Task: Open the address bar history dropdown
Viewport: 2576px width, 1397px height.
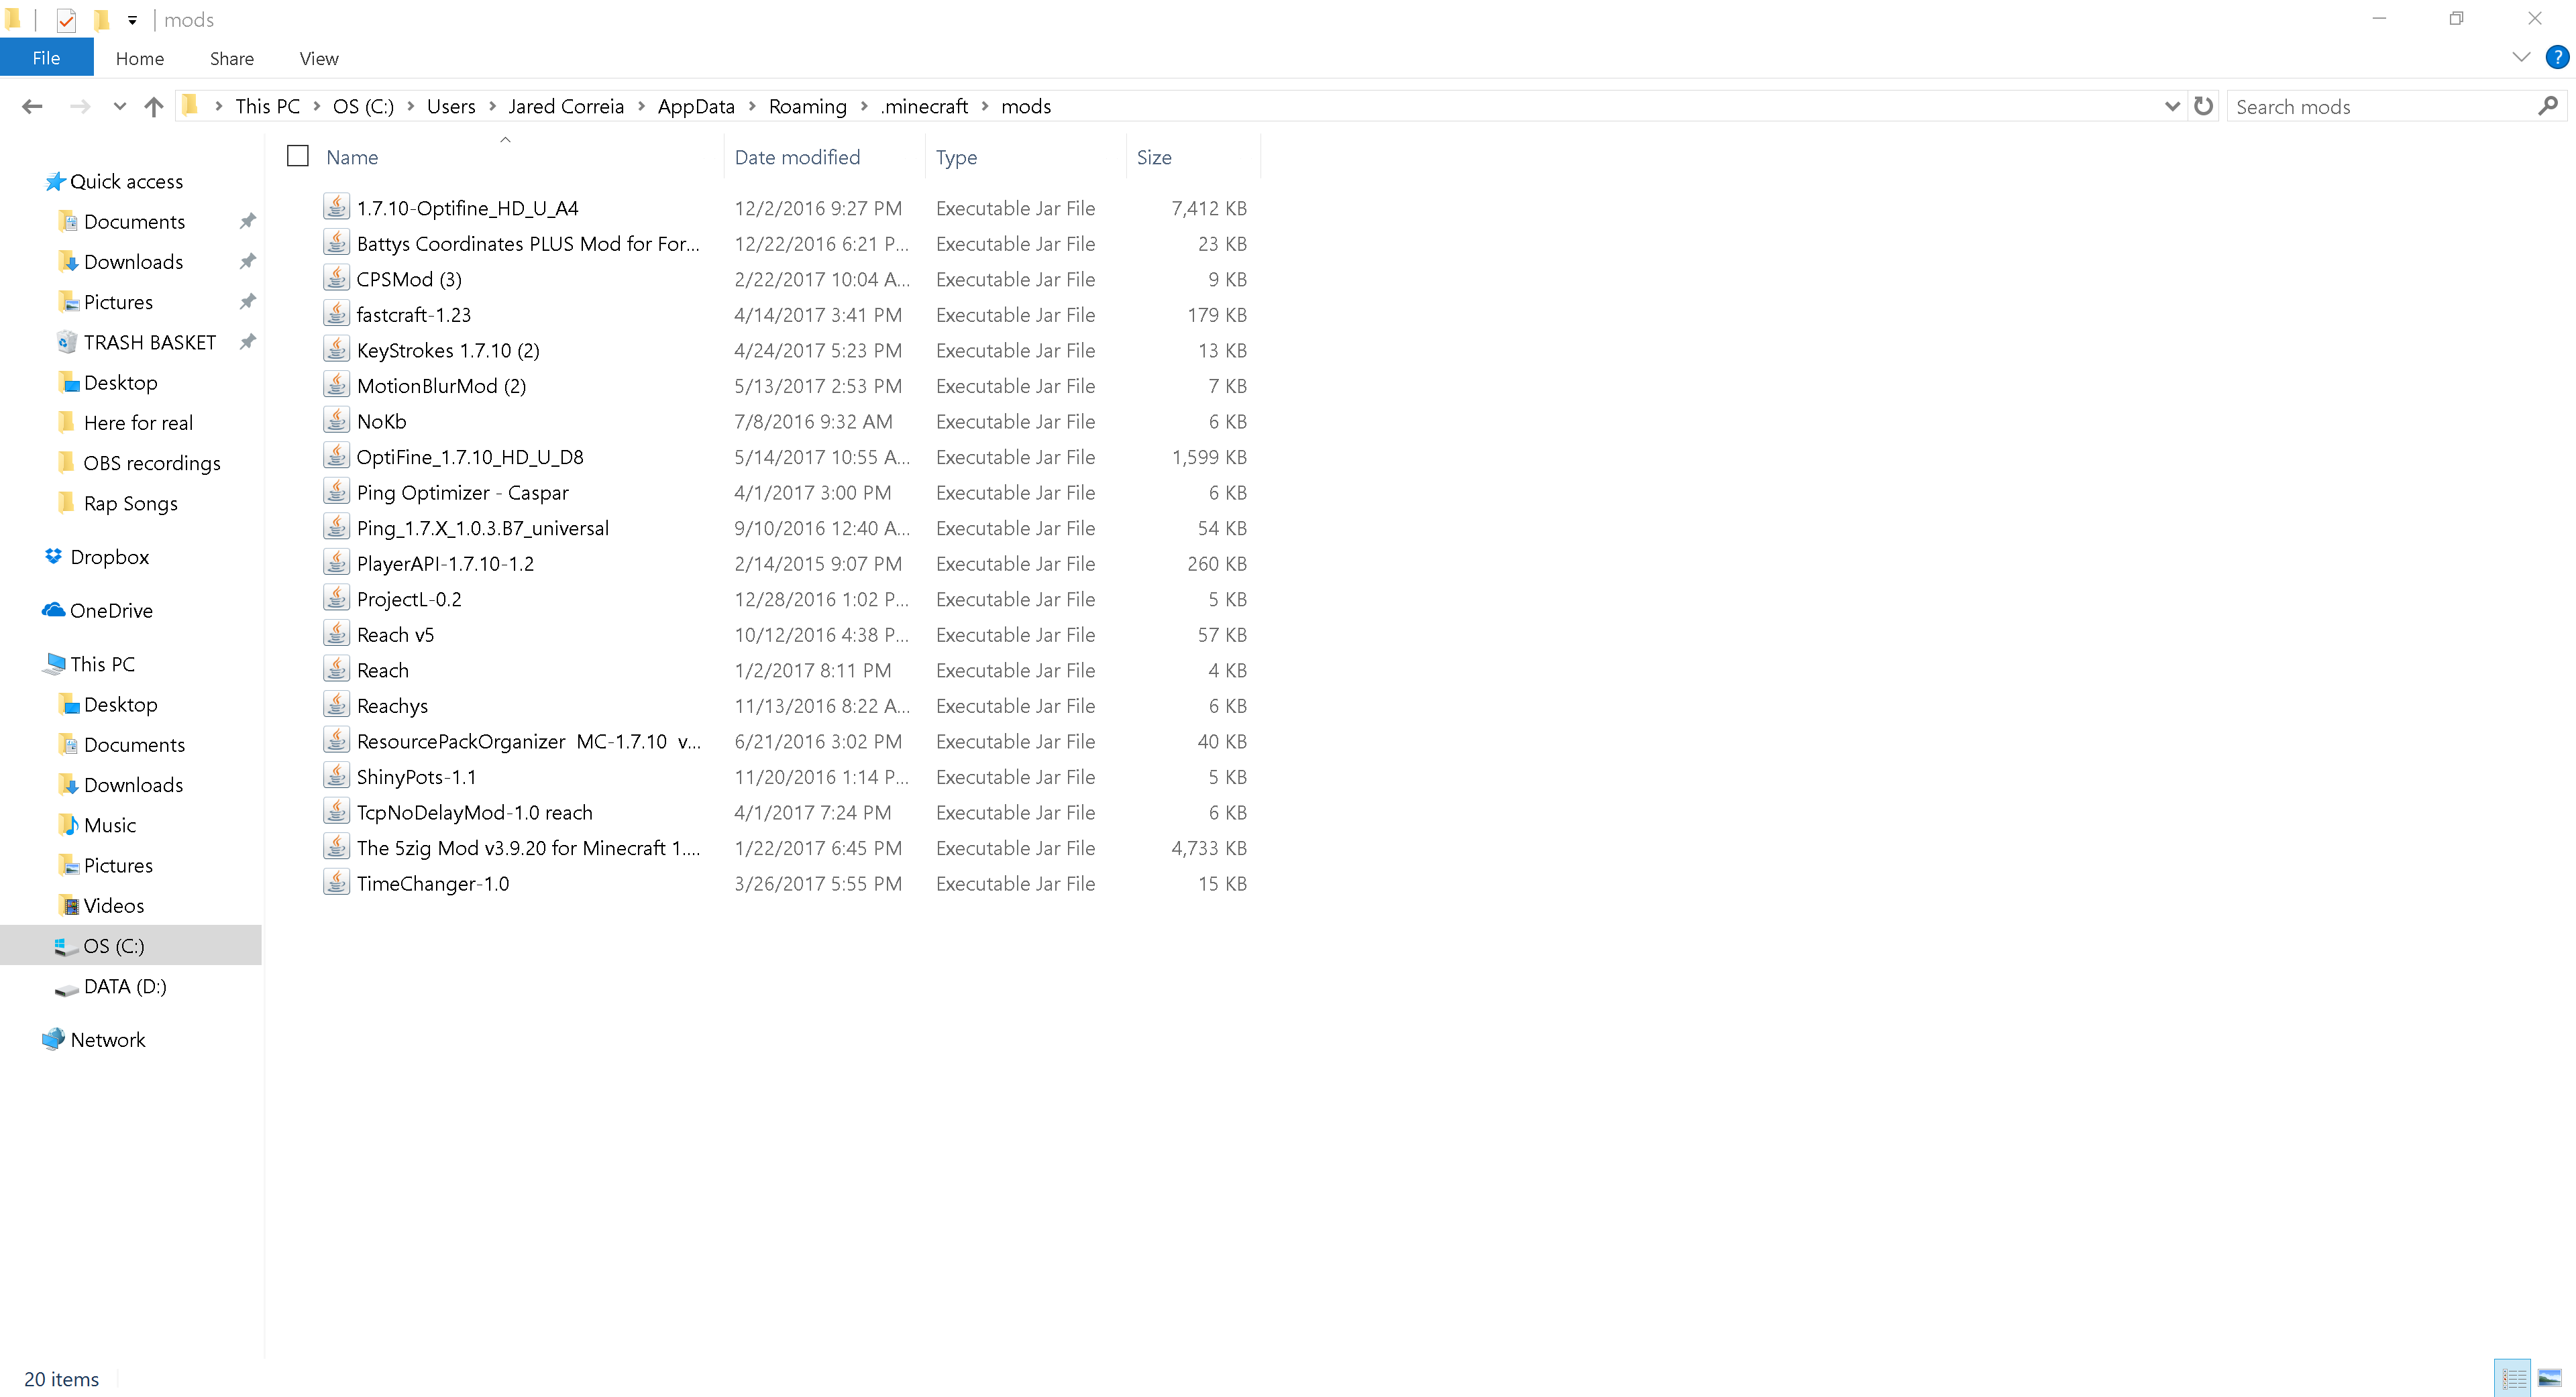Action: [2171, 106]
